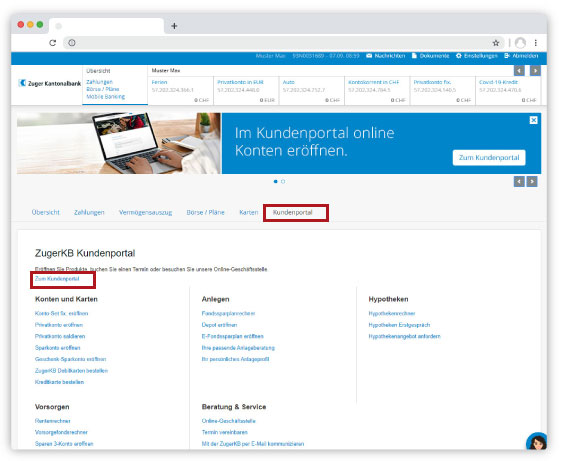
Task: Click the address bar field
Action: click(x=284, y=43)
